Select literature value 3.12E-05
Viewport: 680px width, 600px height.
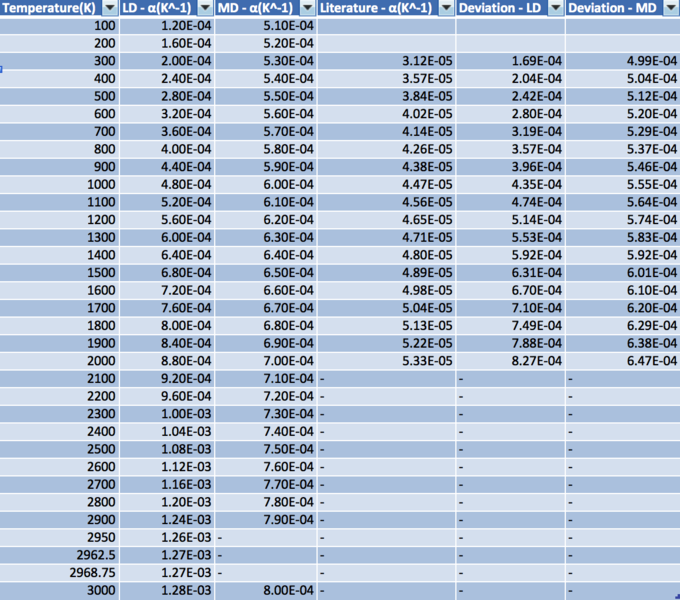[x=386, y=61]
